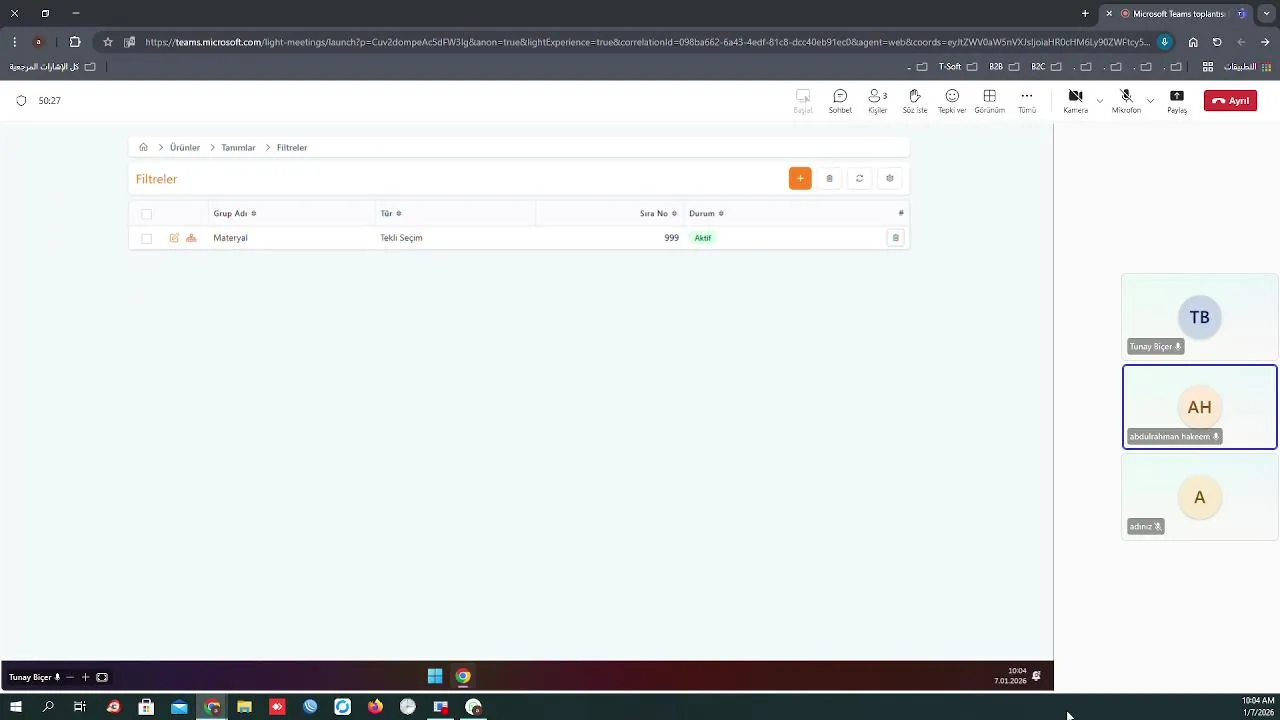The image size is (1280, 720).
Task: Tick the select-all checkbox in table header
Action: (x=146, y=214)
